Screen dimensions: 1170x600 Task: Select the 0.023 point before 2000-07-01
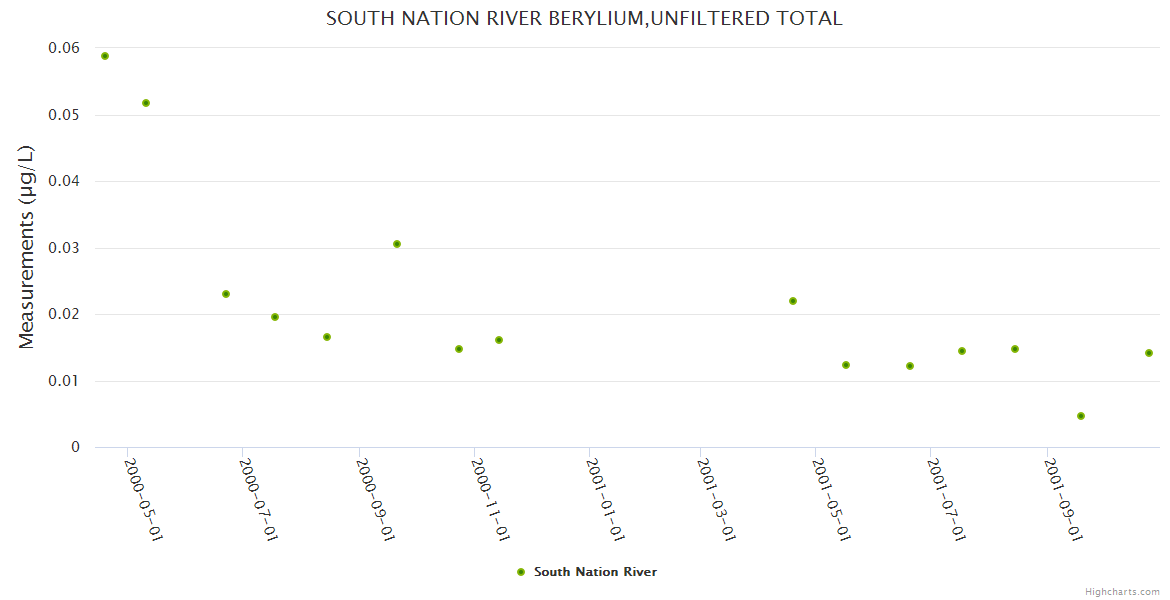click(x=226, y=294)
